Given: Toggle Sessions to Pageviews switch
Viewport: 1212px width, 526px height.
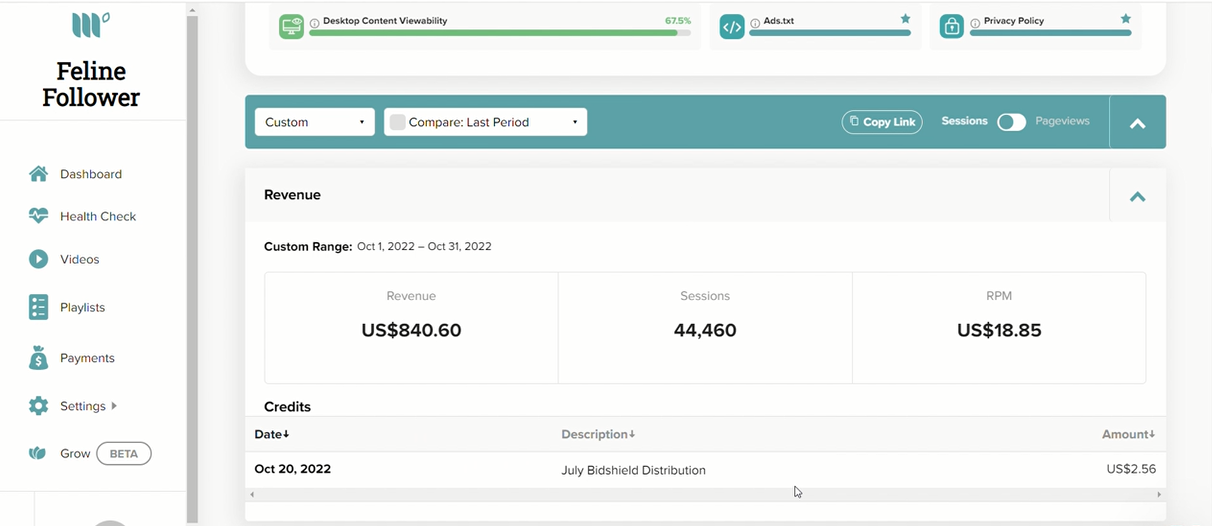Looking at the screenshot, I should (x=1011, y=122).
